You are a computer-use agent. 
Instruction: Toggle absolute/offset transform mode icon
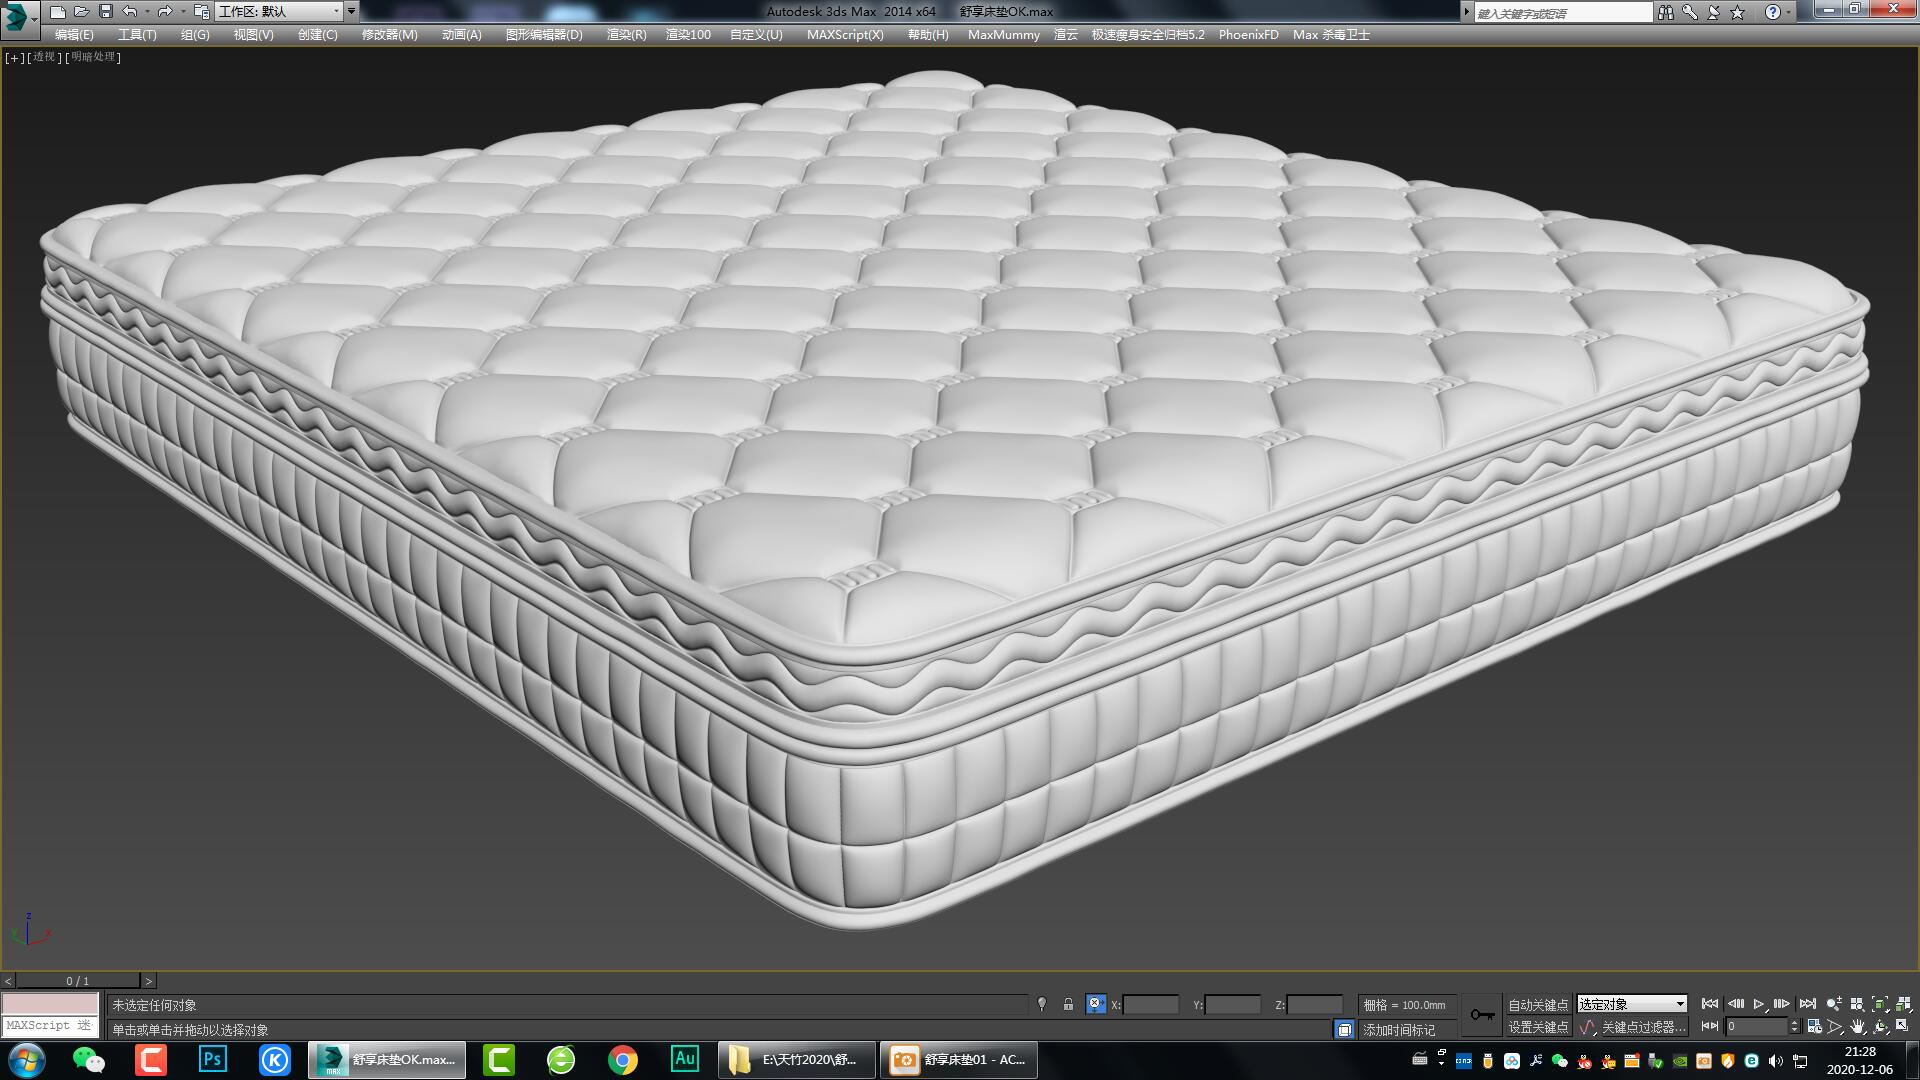click(1095, 1006)
